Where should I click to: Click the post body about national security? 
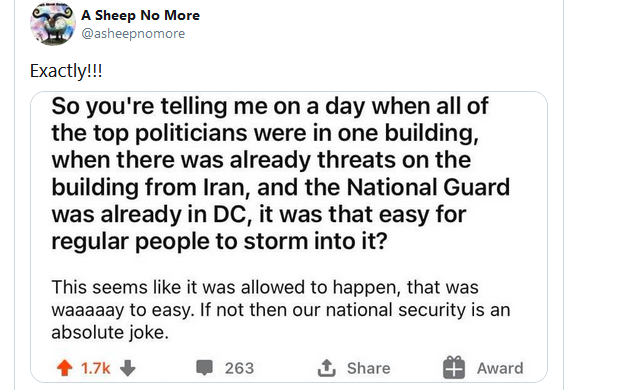[x=280, y=310]
